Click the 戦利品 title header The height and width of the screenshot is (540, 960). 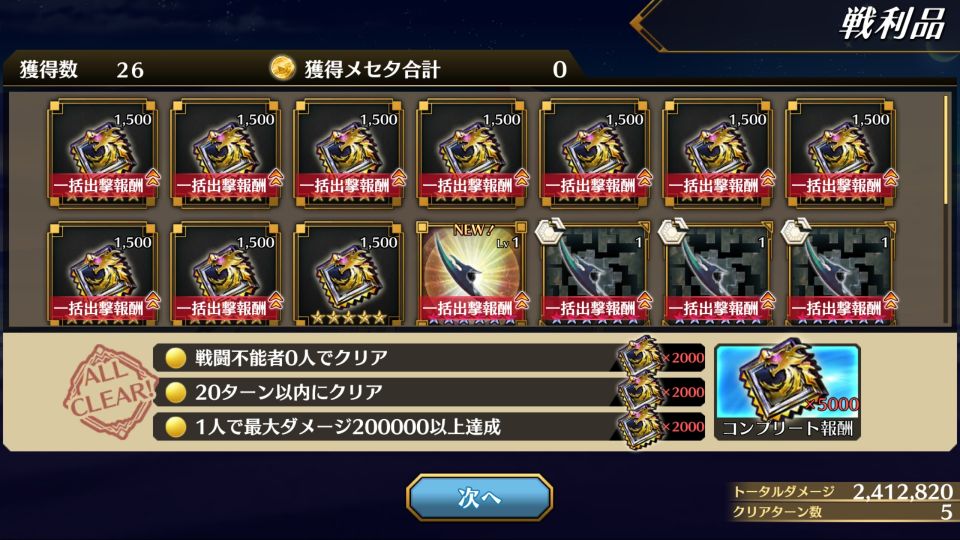pos(892,24)
